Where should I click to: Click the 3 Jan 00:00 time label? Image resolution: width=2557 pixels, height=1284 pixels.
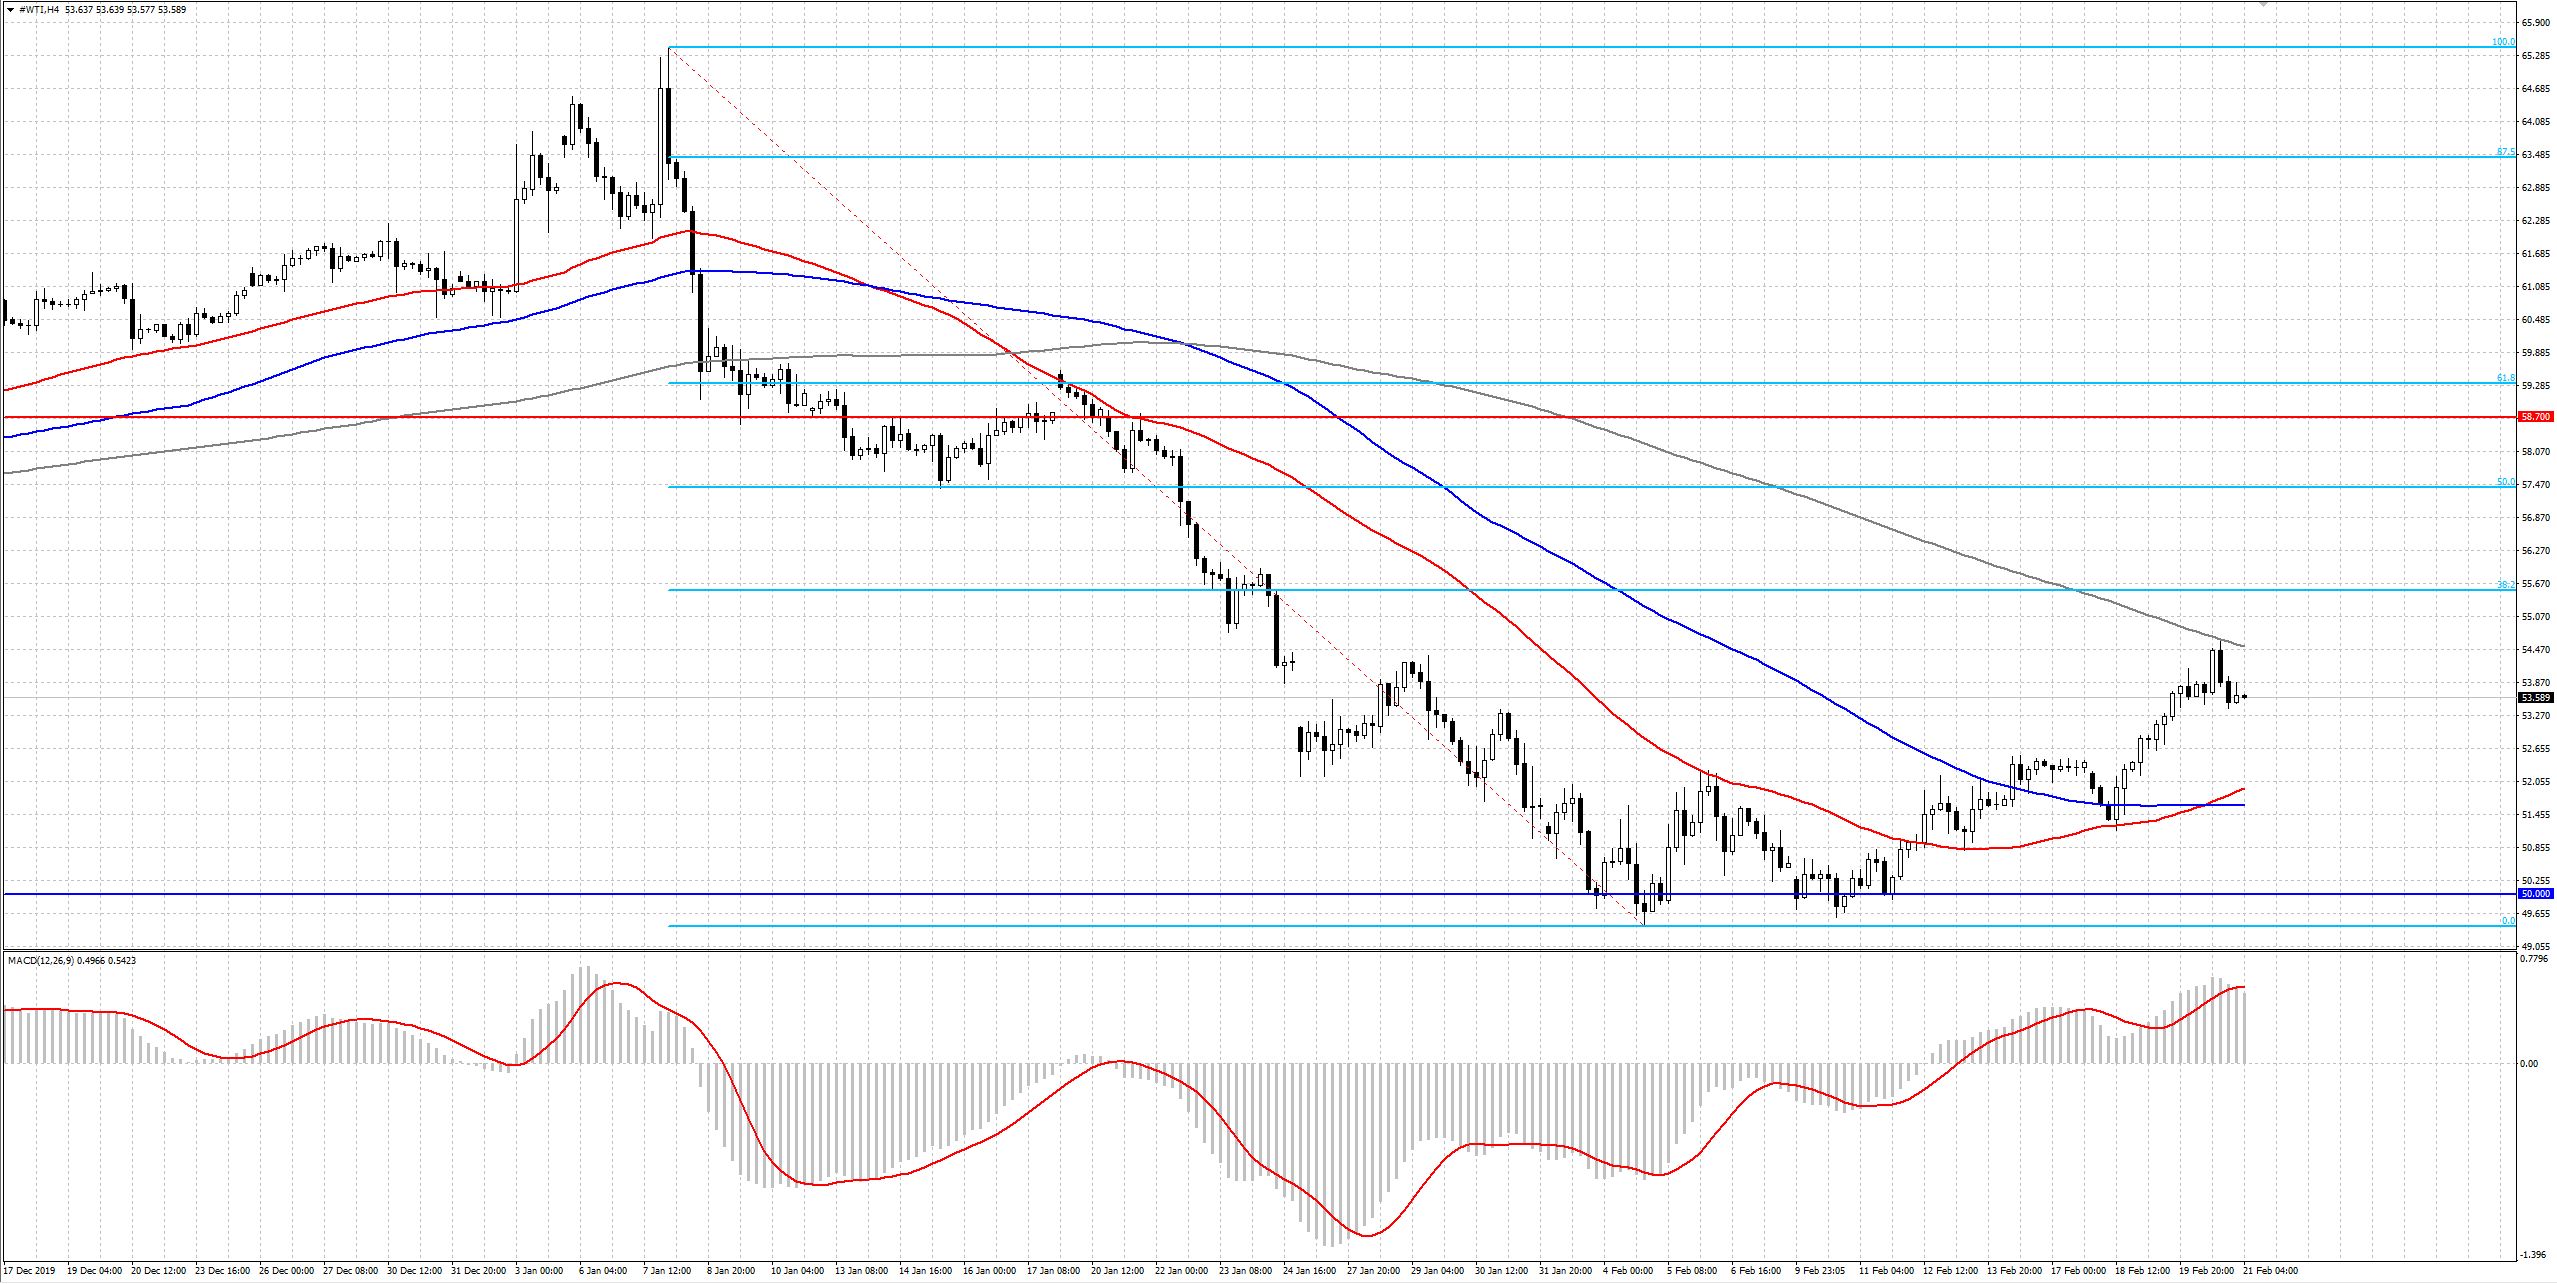(538, 1271)
